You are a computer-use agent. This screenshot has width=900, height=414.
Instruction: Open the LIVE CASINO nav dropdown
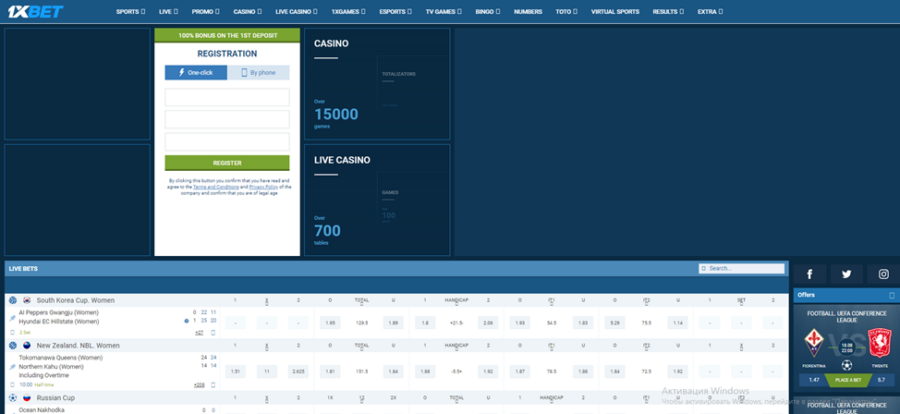tap(296, 11)
